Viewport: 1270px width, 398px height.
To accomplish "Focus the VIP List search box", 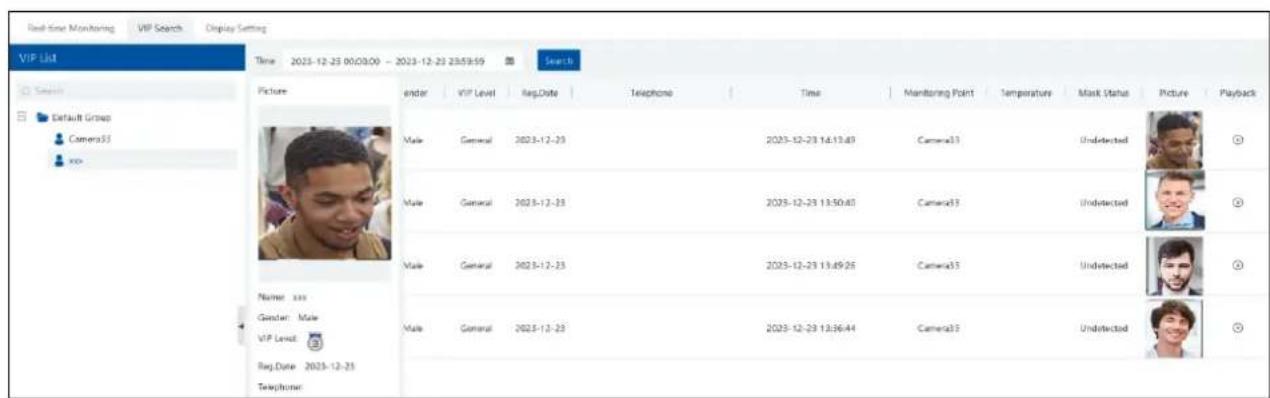I will coord(122,92).
